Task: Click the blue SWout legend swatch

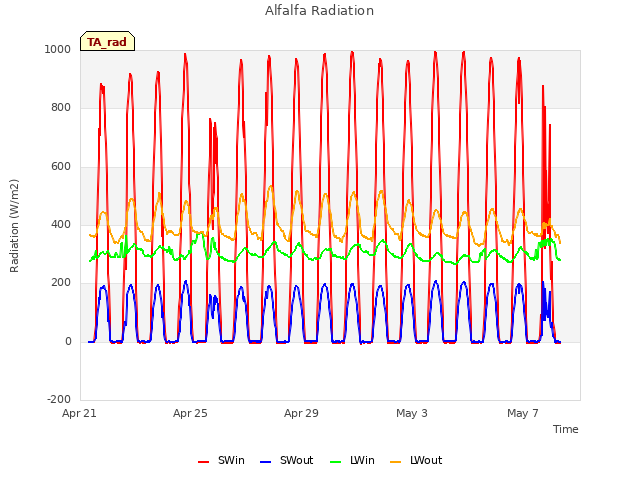Action: click(x=265, y=462)
